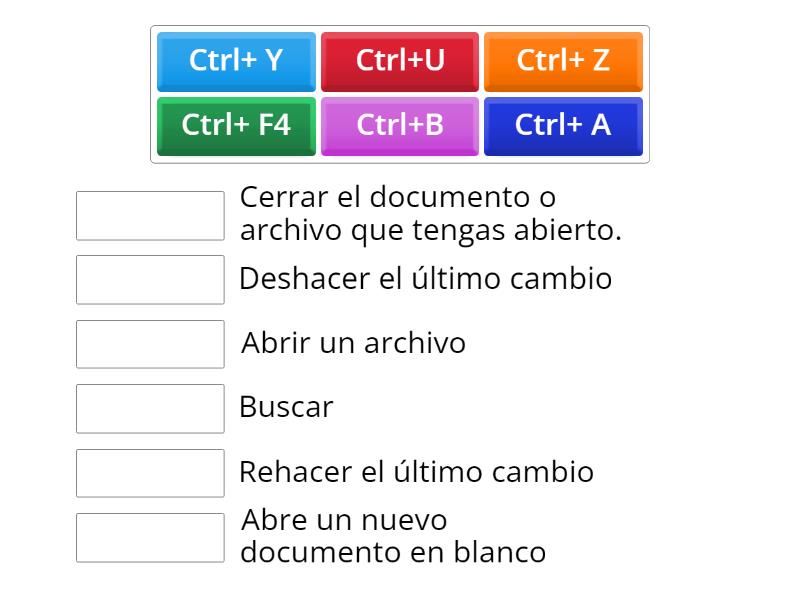Click the answer box beside 'Cerrar el documento'

tap(150, 215)
